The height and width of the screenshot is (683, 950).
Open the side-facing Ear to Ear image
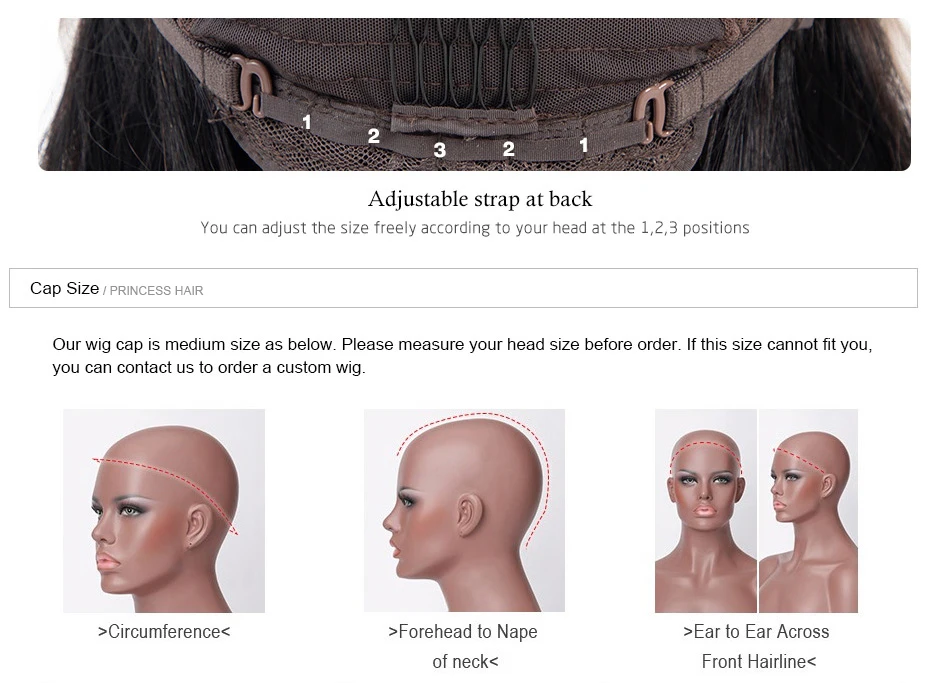pyautogui.click(x=808, y=510)
